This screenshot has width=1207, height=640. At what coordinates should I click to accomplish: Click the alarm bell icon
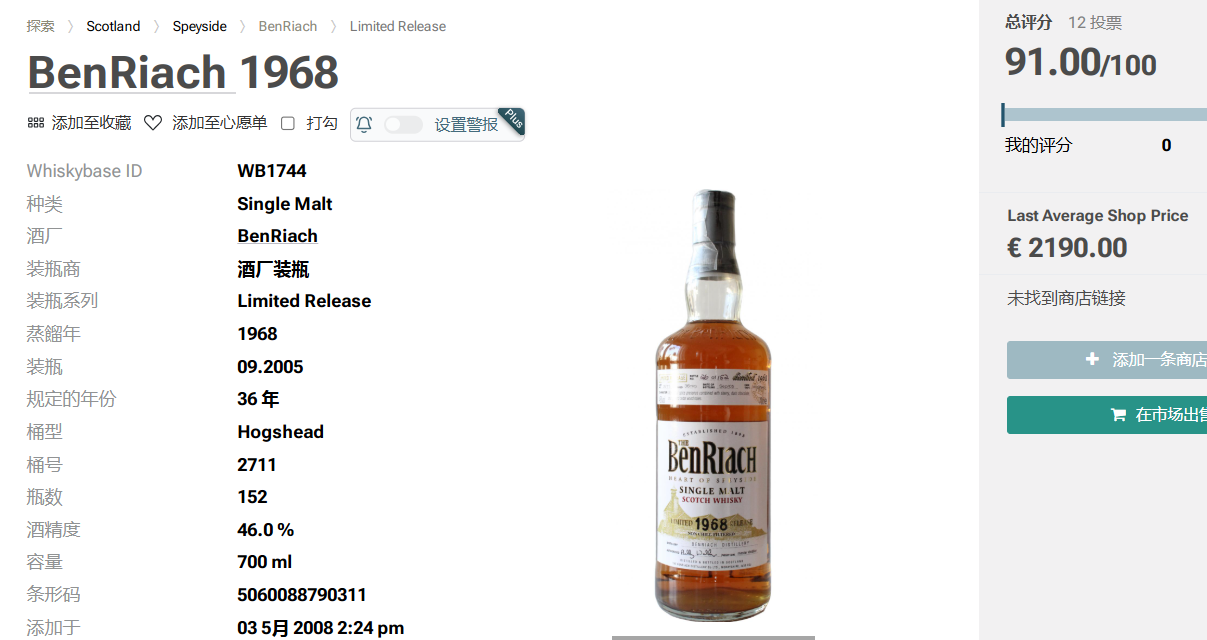pos(364,124)
